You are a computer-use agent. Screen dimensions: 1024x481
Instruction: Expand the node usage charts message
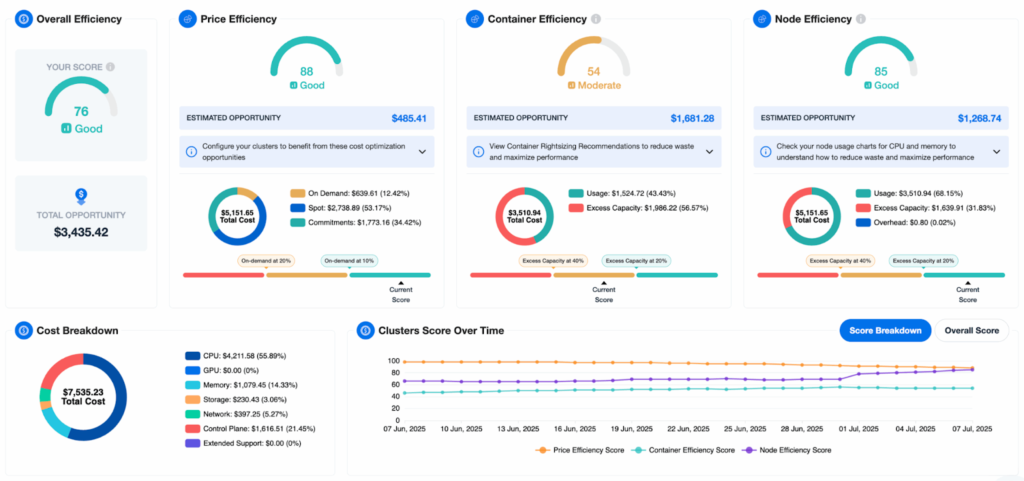(997, 152)
